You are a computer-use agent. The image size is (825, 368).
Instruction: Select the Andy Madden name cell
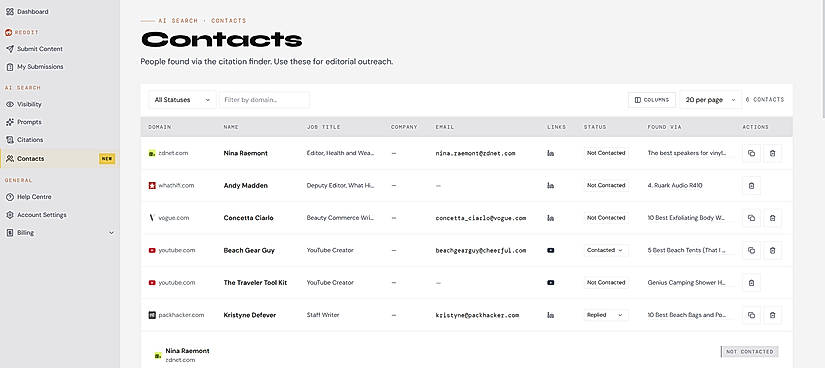coord(246,185)
